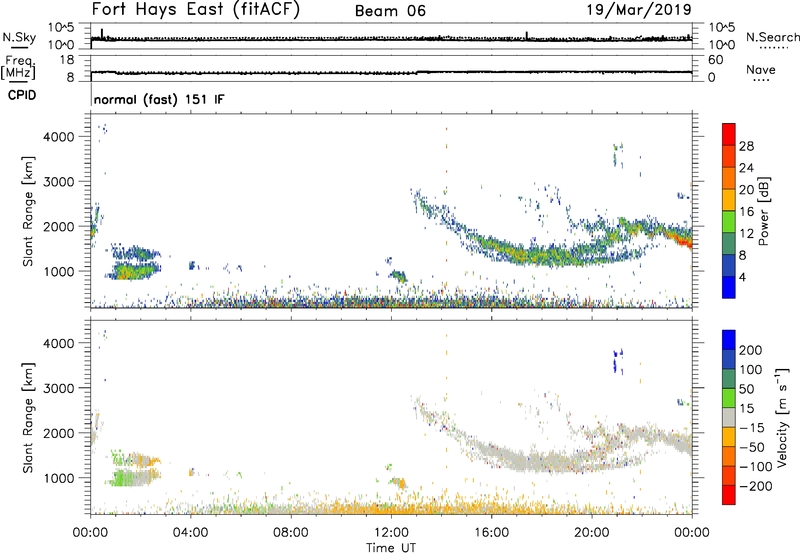Click the 28 dB tick label on power colorbar
The width and height of the screenshot is (800, 554).
746,146
